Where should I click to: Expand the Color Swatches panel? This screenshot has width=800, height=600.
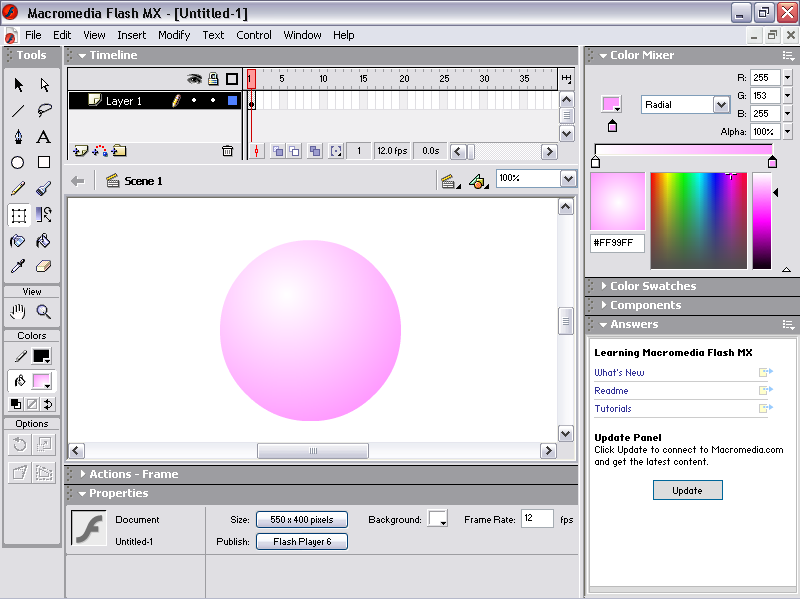click(652, 286)
